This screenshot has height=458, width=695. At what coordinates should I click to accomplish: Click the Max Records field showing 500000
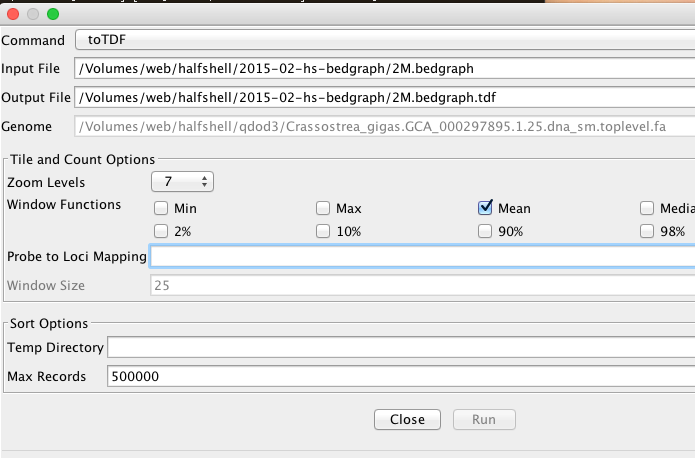point(401,376)
